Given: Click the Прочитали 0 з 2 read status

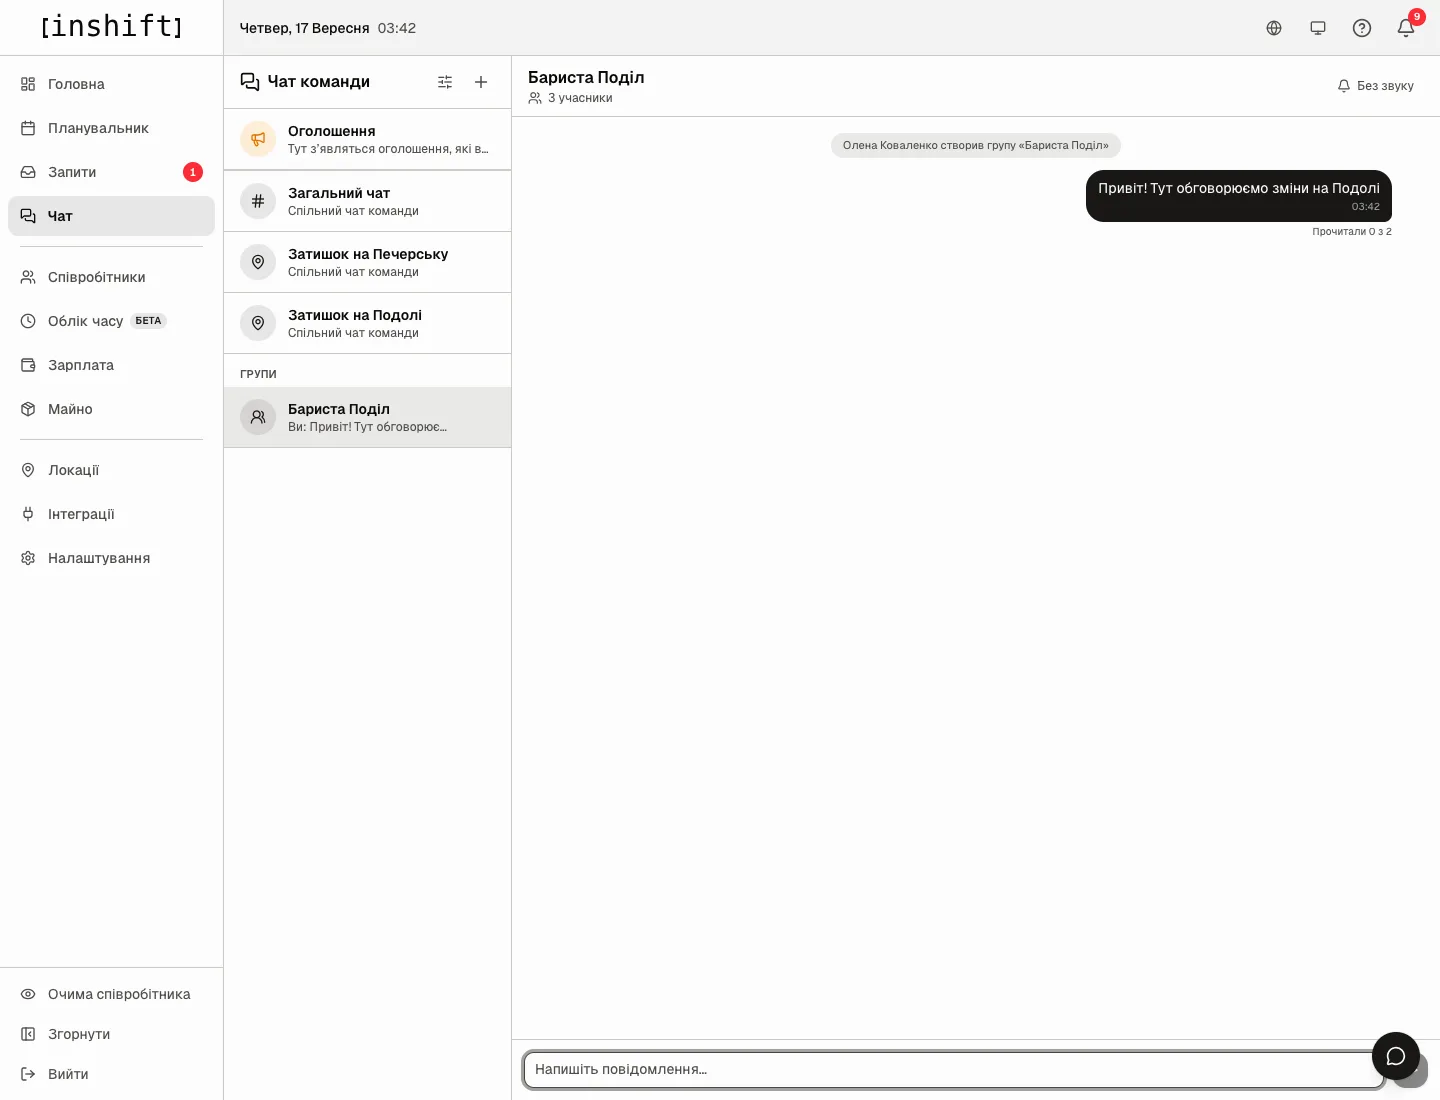Looking at the screenshot, I should point(1352,231).
